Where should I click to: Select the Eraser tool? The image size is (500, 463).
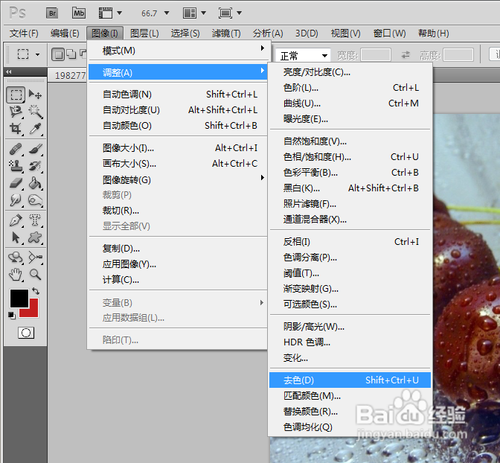pos(15,183)
